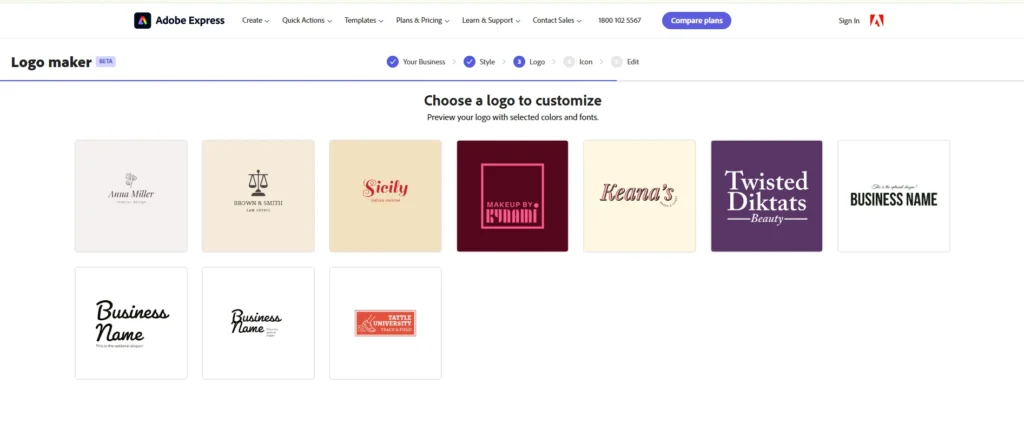Image resolution: width=1024 pixels, height=436 pixels.
Task: Choose the Tattle University orange logo
Action: [385, 323]
